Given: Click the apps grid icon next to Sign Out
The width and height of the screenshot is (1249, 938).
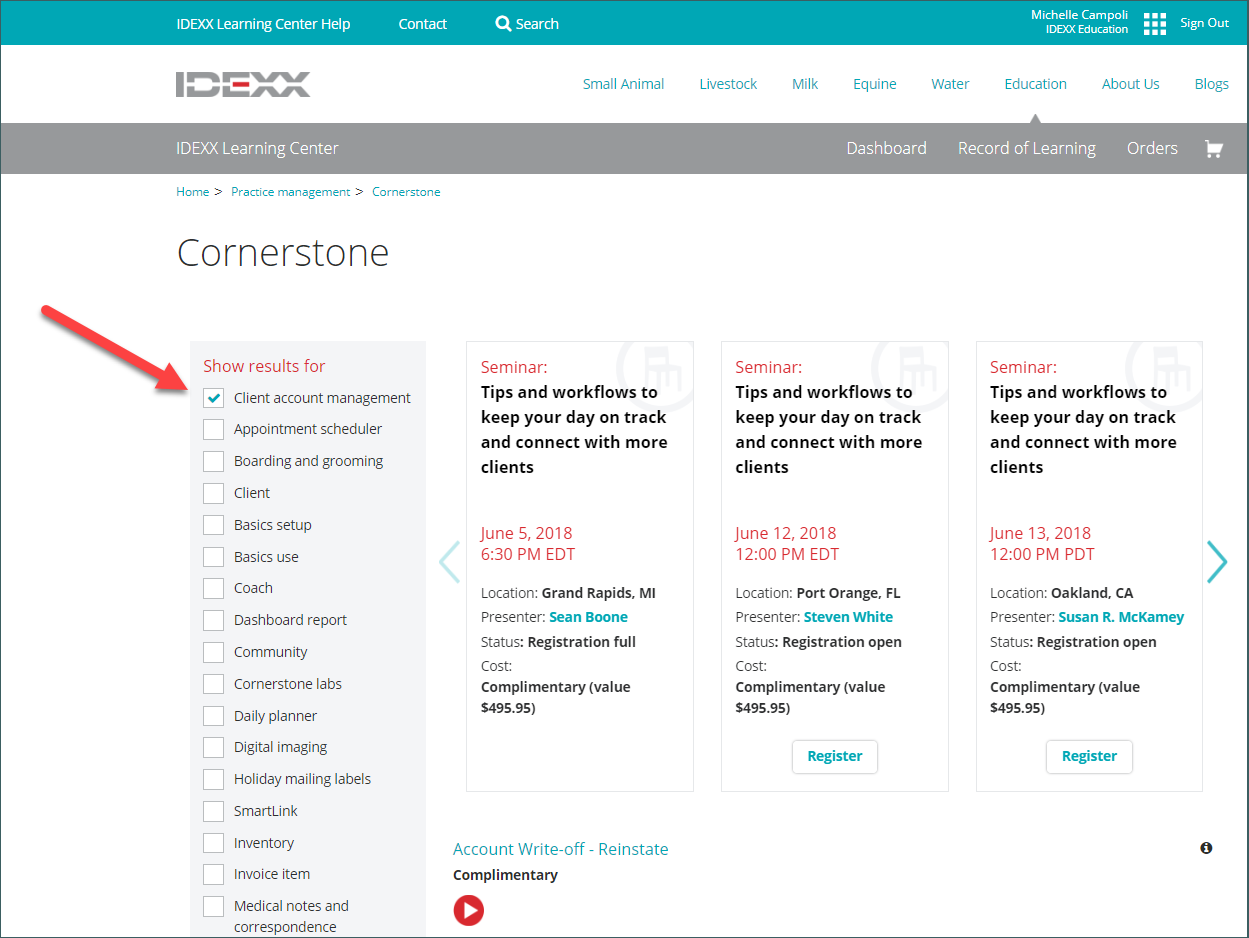Looking at the screenshot, I should tap(1154, 23).
